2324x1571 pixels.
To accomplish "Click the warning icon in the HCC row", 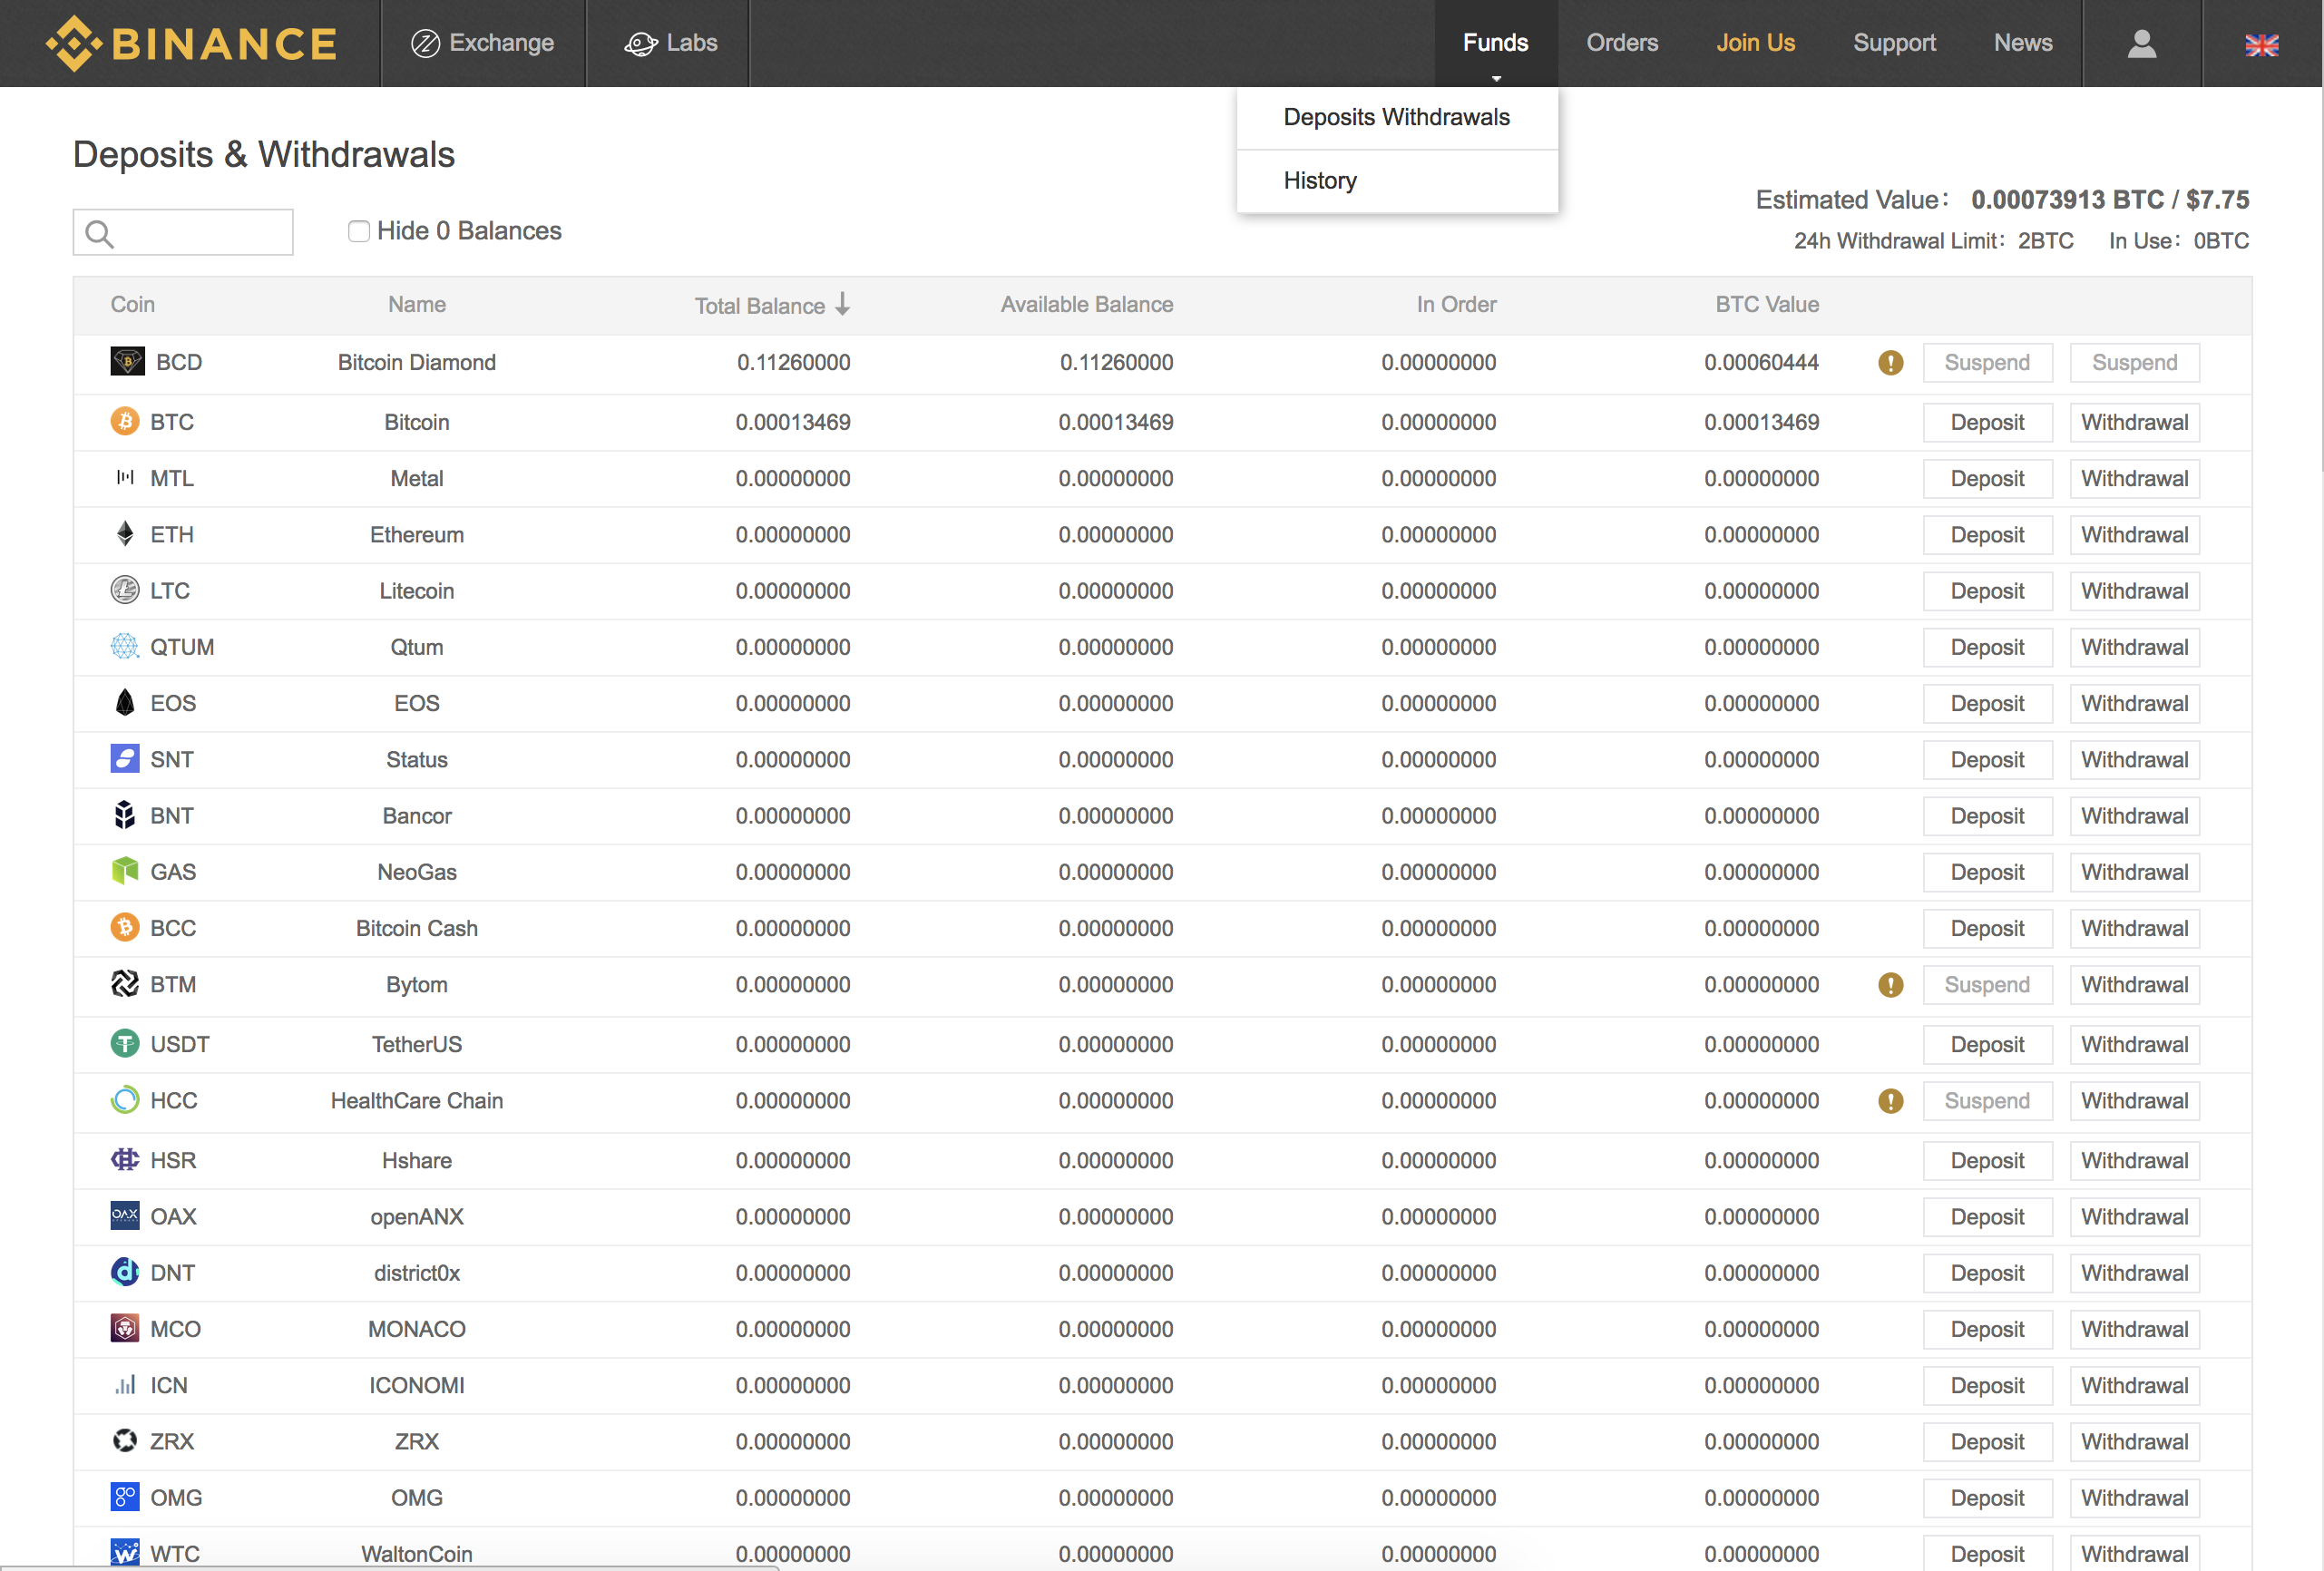I will coord(1890,1100).
